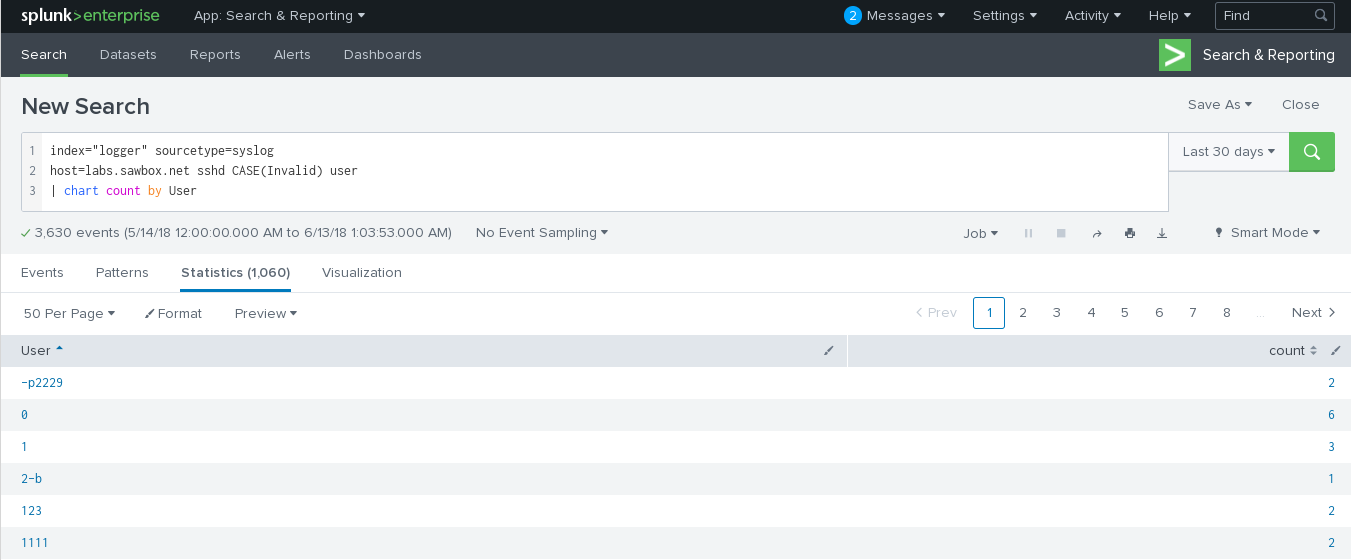Click the splunk>enterprise logo
The image size is (1351, 560).
(x=90, y=16)
